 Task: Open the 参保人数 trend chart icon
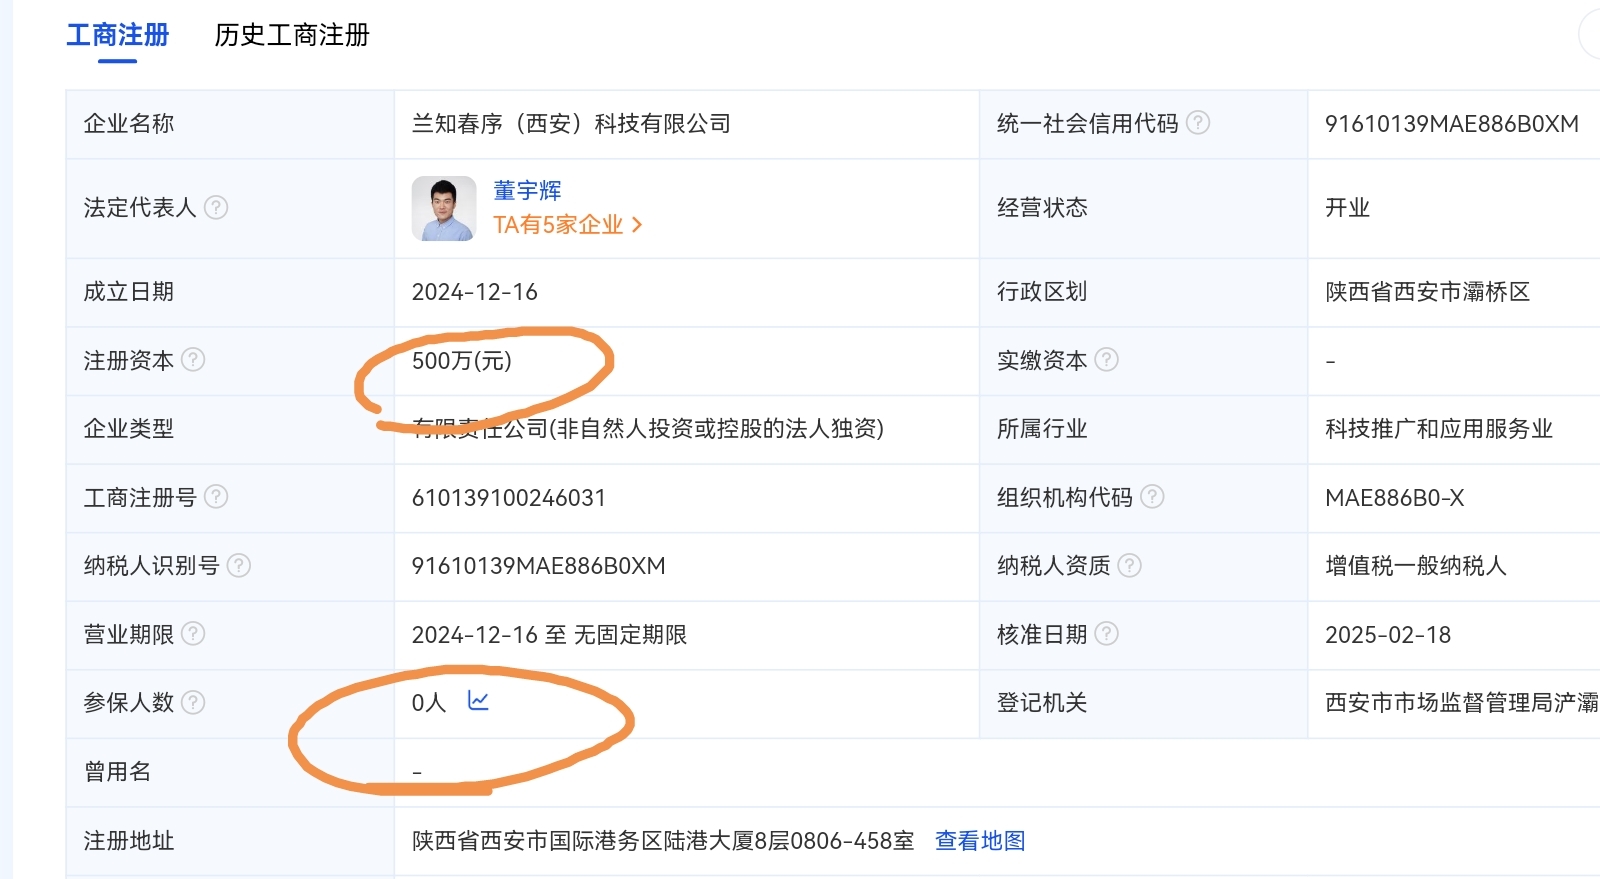click(x=478, y=701)
